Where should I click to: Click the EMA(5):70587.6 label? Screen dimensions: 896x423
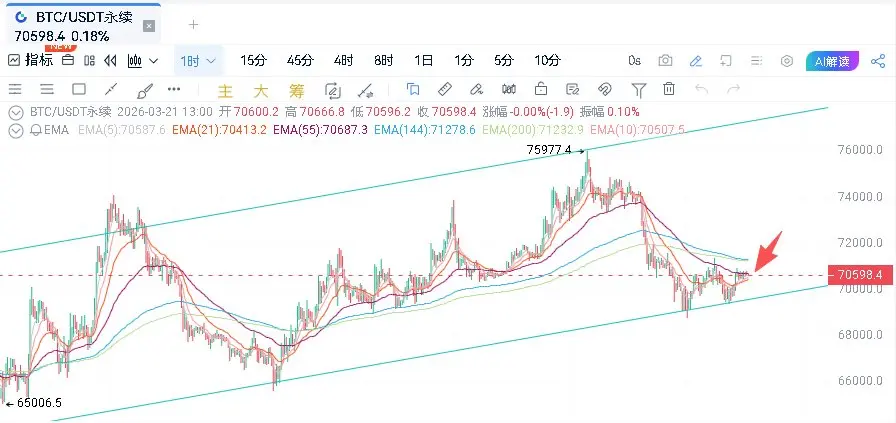pos(122,130)
